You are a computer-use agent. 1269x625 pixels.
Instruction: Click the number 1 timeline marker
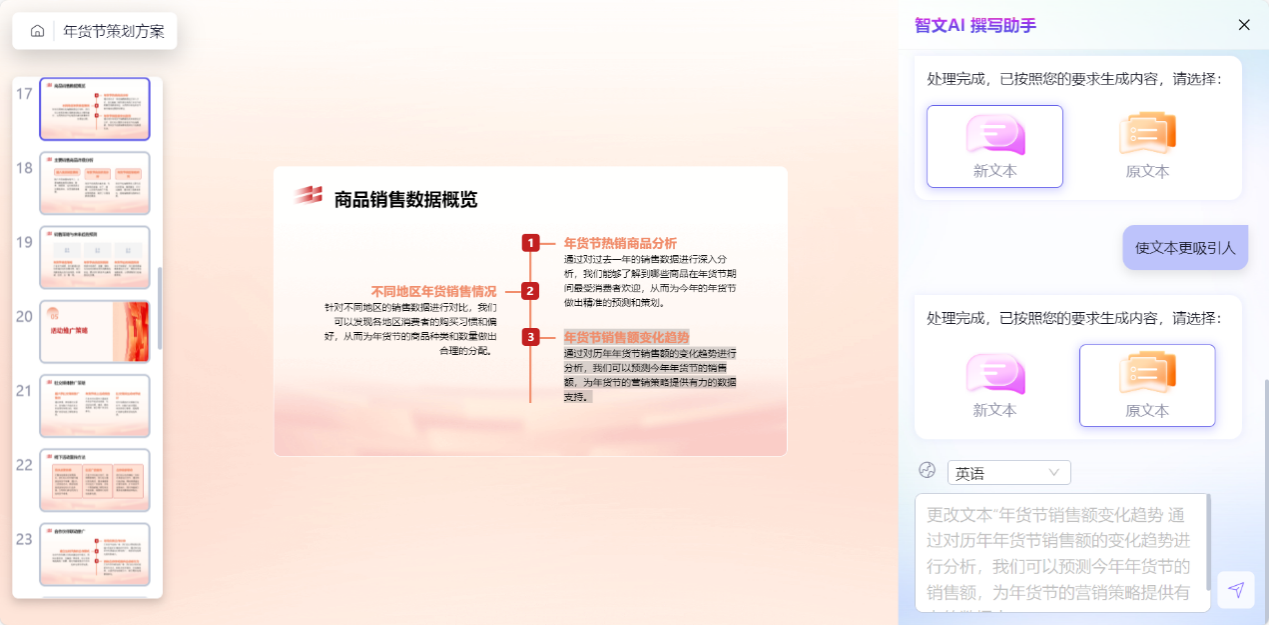(531, 243)
